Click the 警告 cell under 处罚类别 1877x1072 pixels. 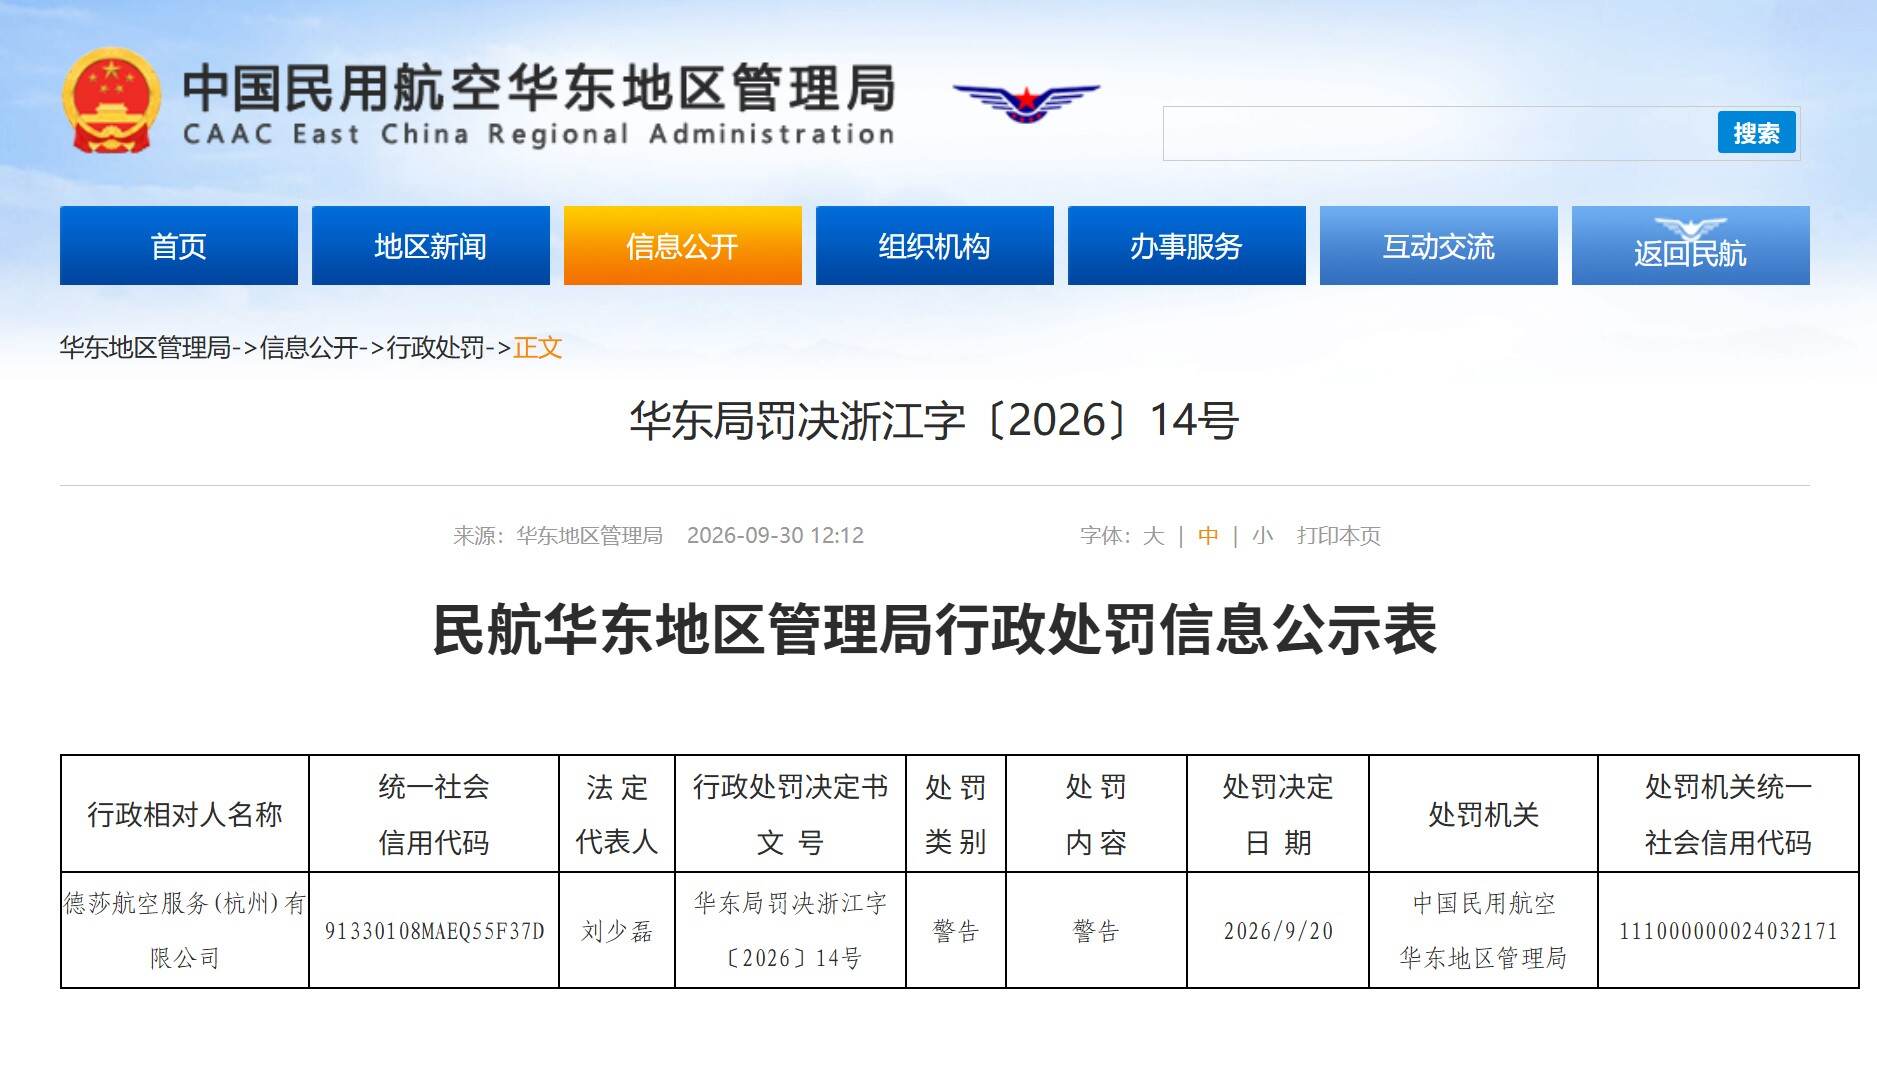point(956,931)
